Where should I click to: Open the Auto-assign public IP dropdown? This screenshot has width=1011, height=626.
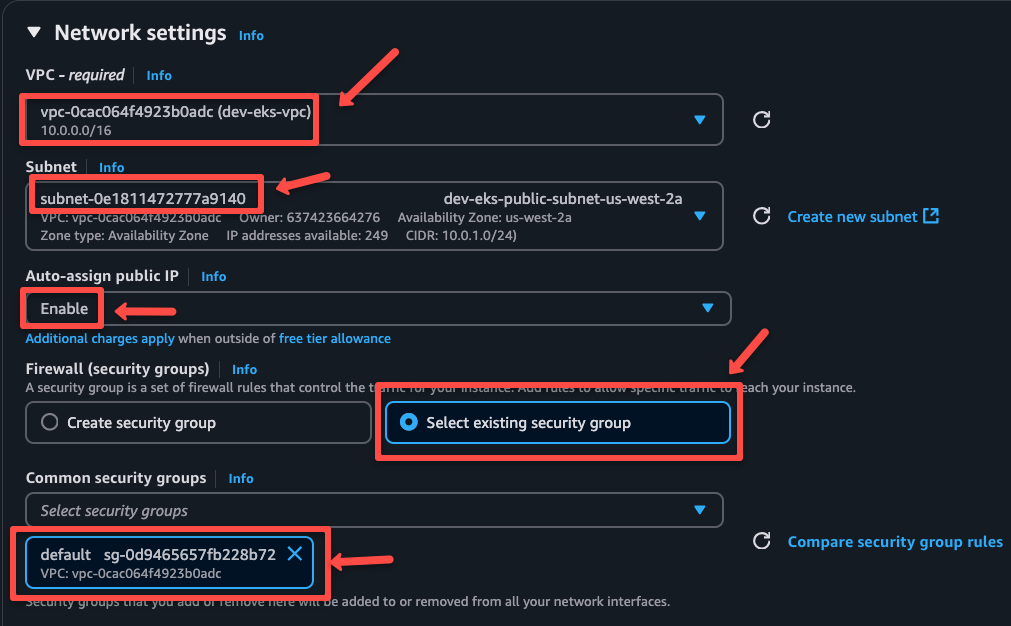click(708, 308)
